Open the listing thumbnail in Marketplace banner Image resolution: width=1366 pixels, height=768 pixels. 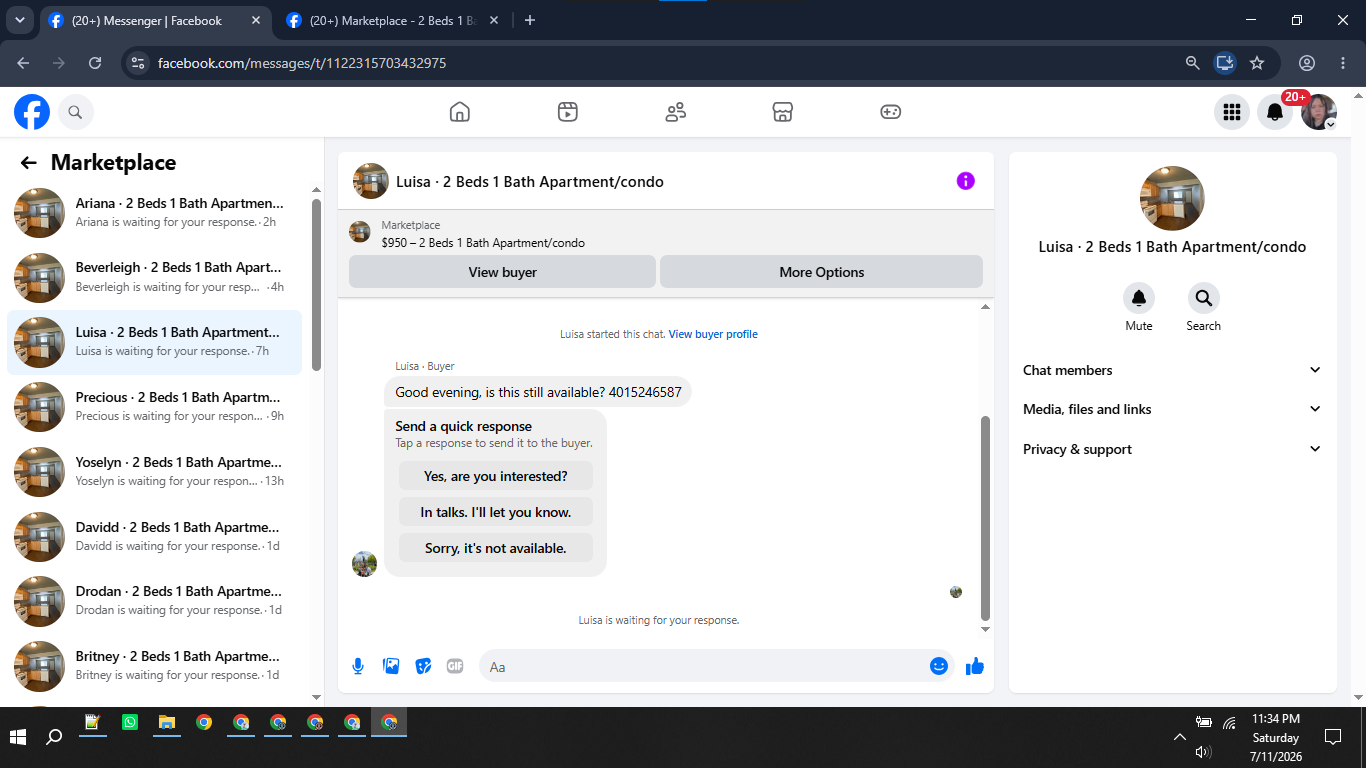[x=359, y=232]
